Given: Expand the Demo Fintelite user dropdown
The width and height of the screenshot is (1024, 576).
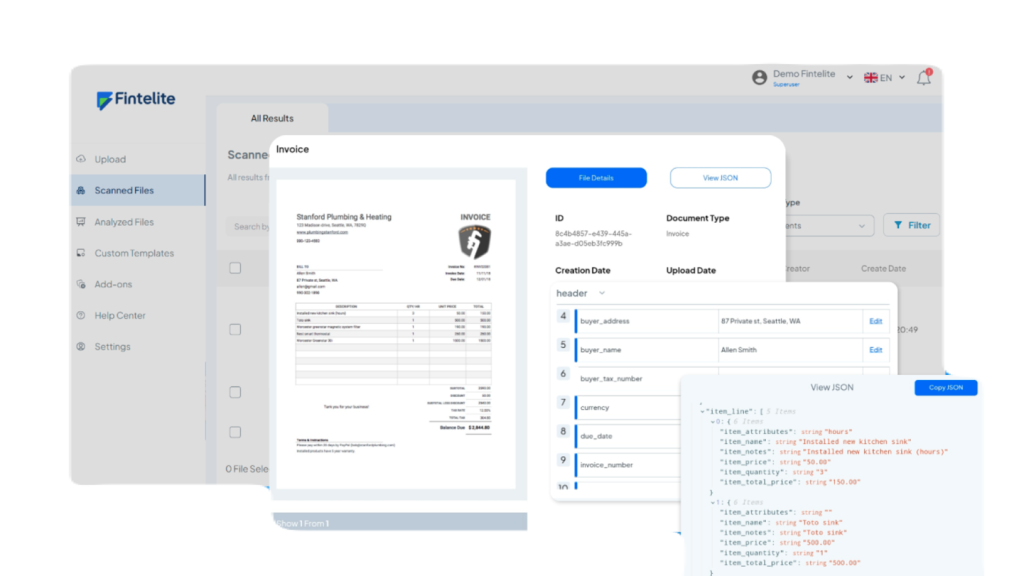Looking at the screenshot, I should click(849, 77).
